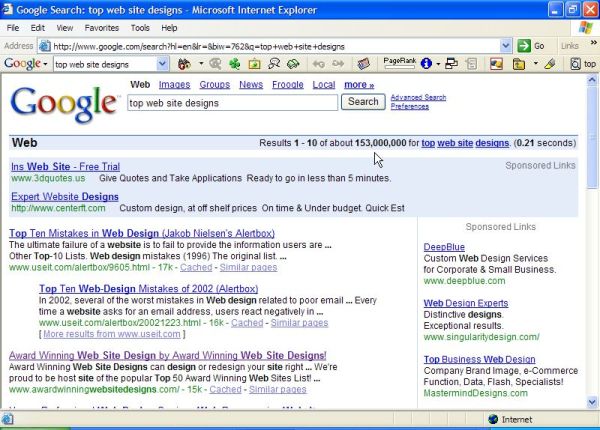
Task: Click the Internet zone globe in status bar
Action: coord(493,419)
